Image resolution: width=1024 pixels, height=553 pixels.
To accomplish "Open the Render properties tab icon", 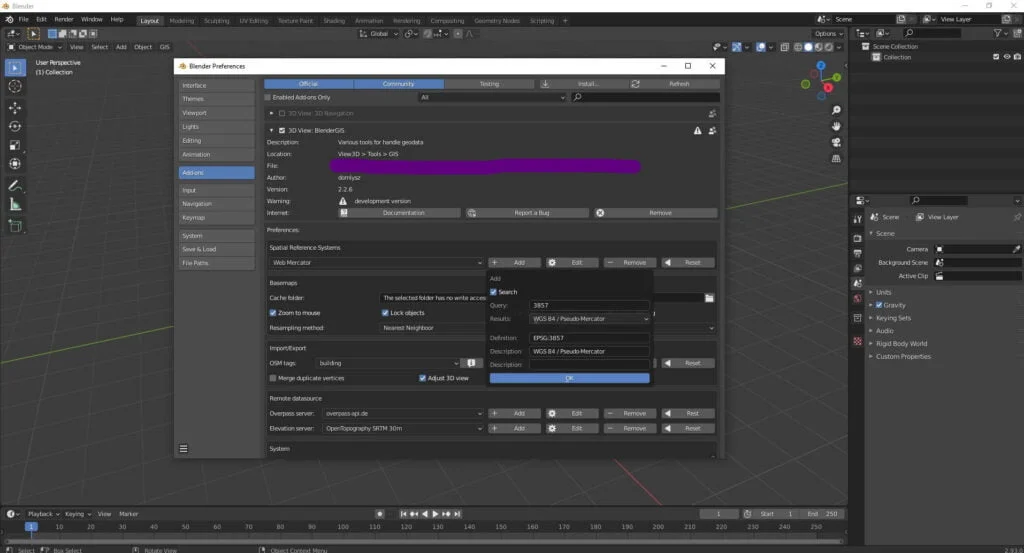I will pyautogui.click(x=857, y=238).
